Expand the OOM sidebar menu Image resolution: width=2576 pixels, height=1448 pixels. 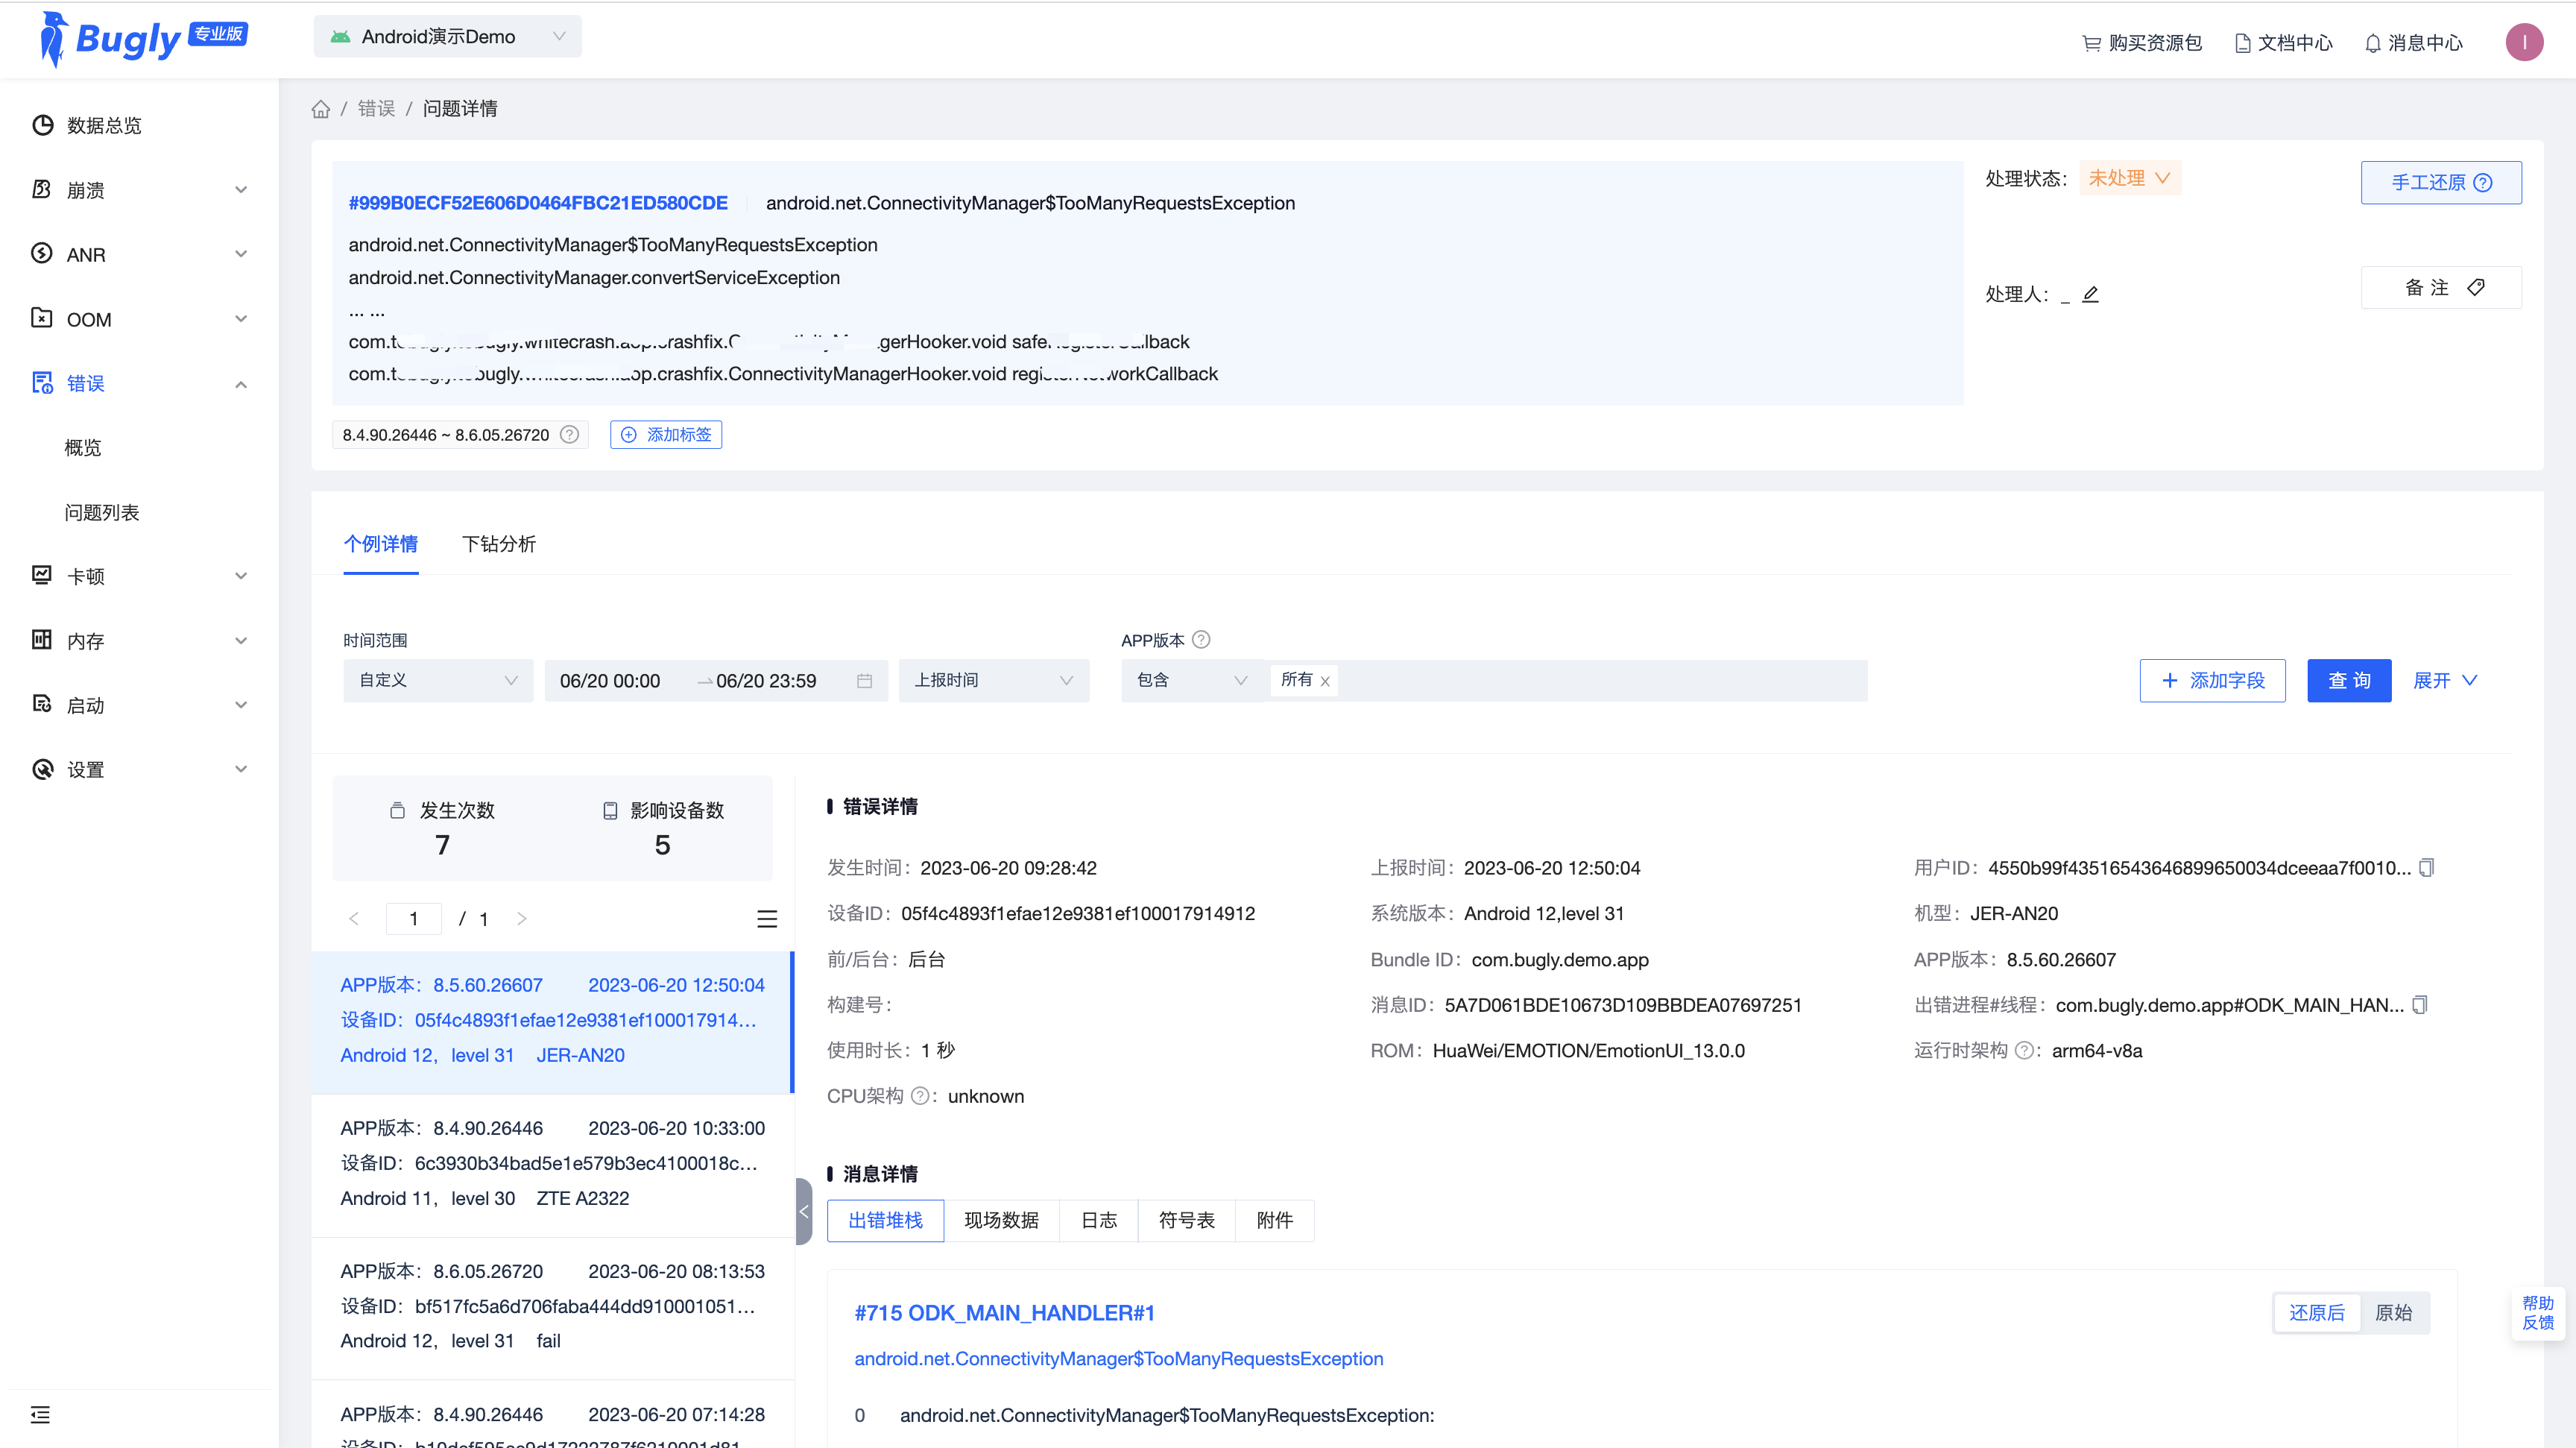point(139,319)
